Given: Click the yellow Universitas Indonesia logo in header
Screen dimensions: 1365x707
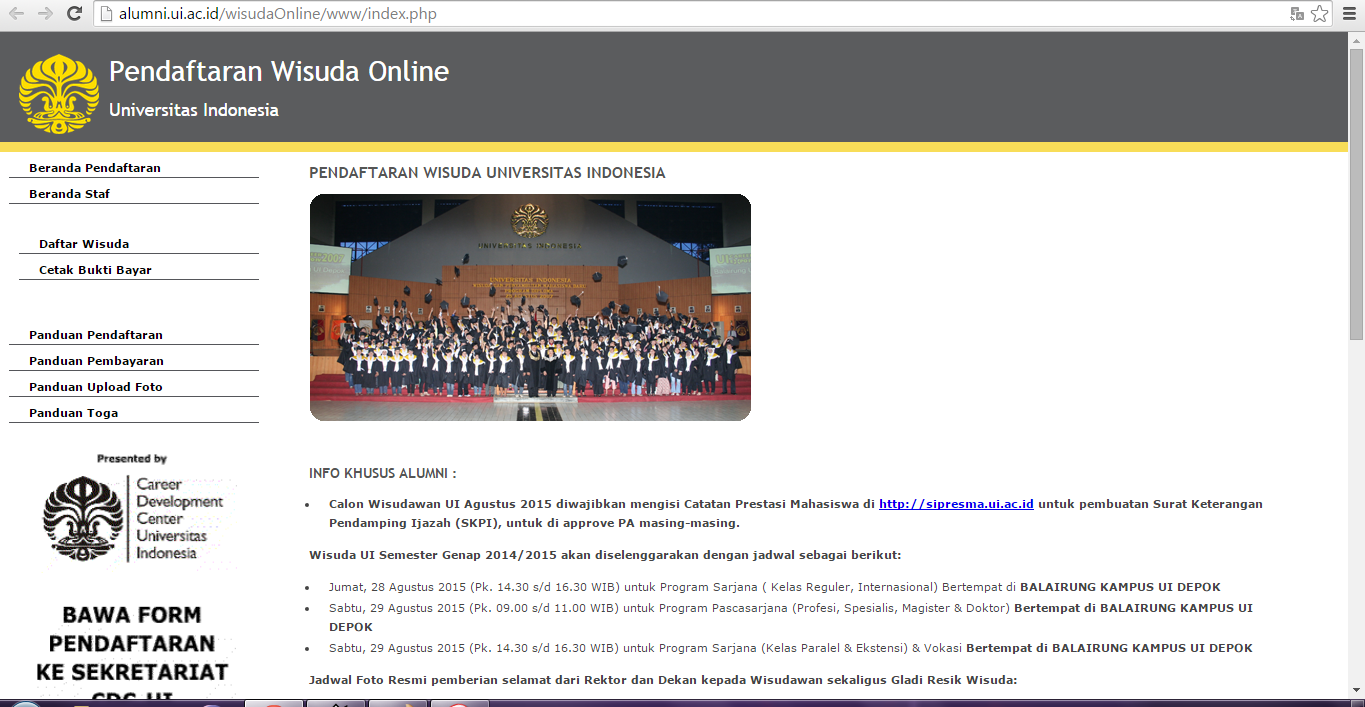Looking at the screenshot, I should pyautogui.click(x=59, y=94).
